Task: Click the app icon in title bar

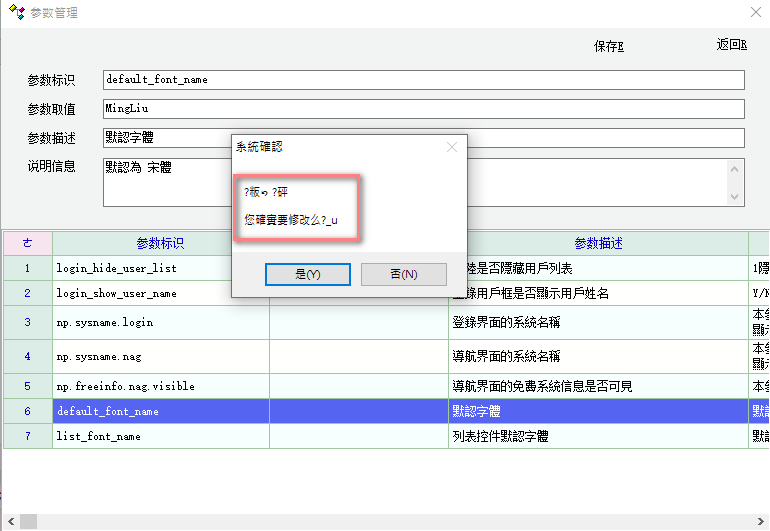Action: [x=15, y=13]
